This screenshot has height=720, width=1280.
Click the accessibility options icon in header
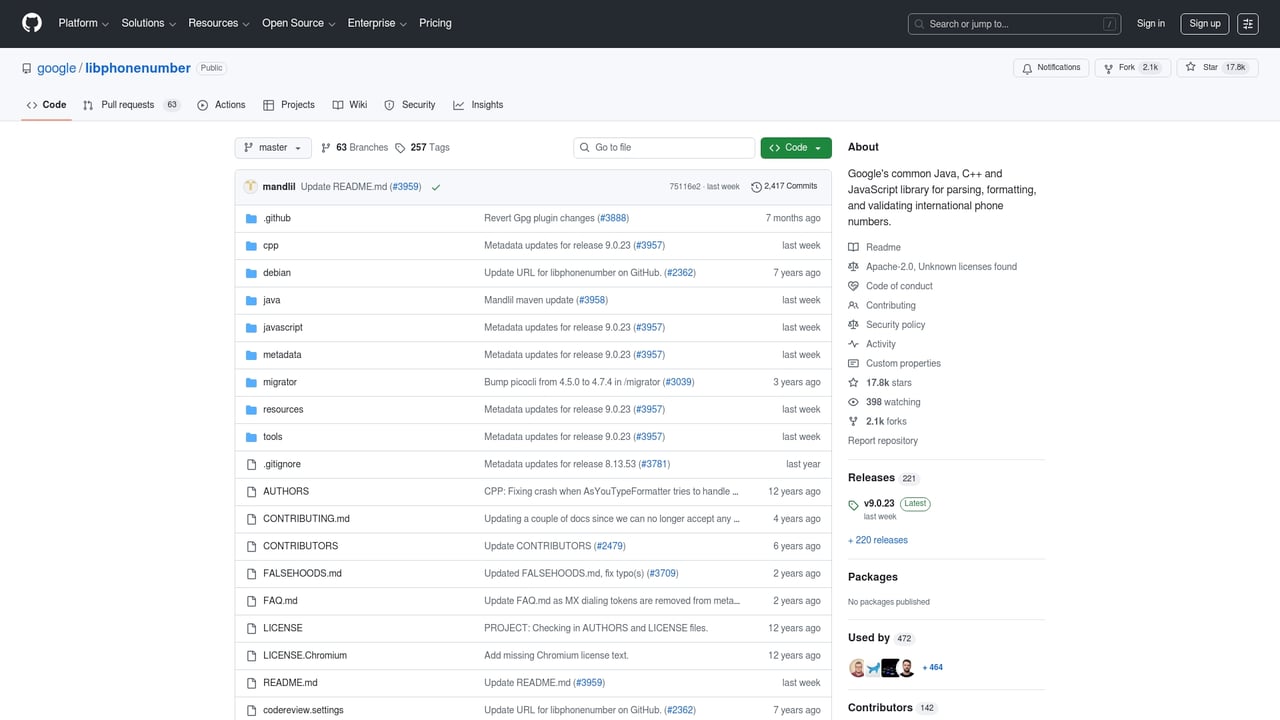tap(1247, 24)
